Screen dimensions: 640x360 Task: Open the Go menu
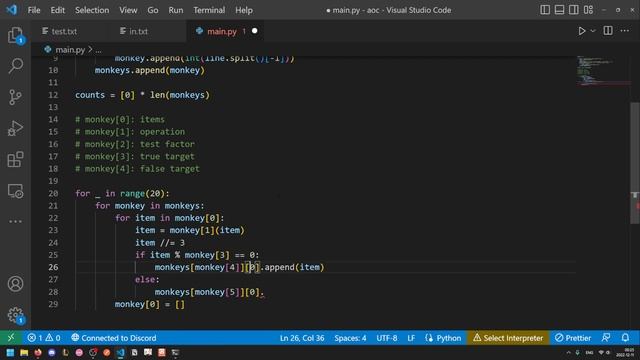(x=153, y=10)
